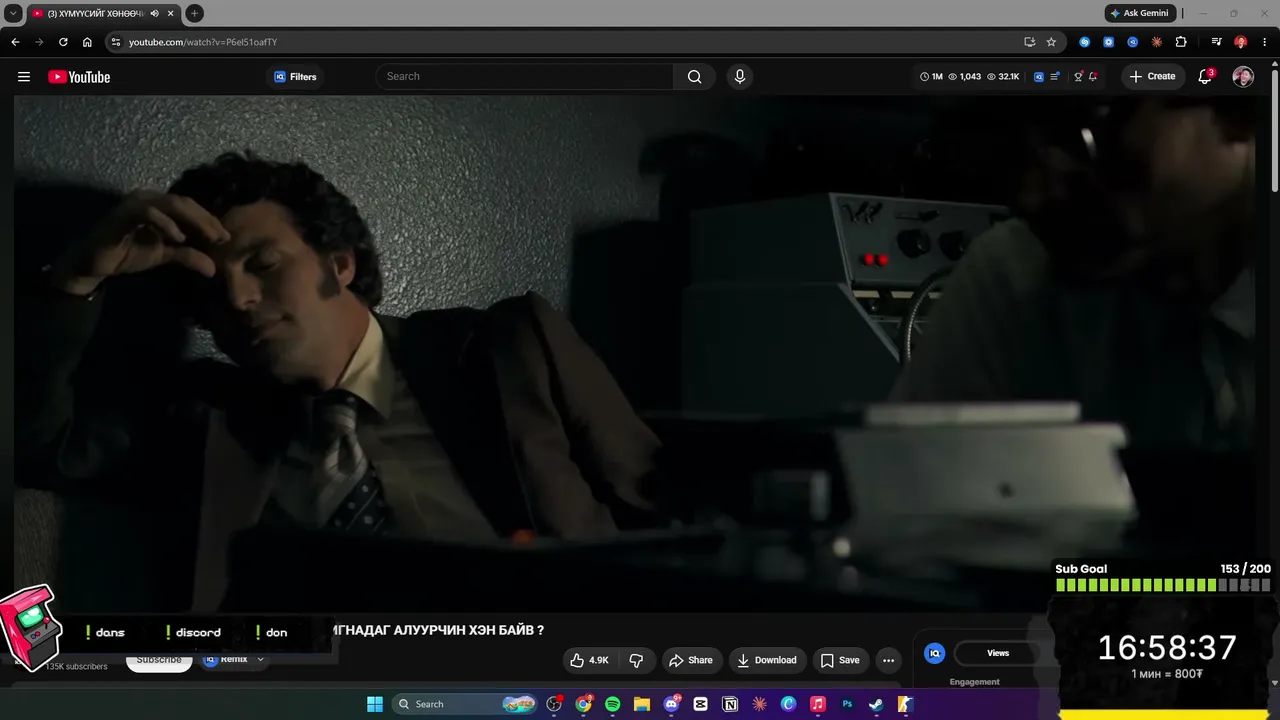
Task: Open a new browser tab
Action: point(194,13)
